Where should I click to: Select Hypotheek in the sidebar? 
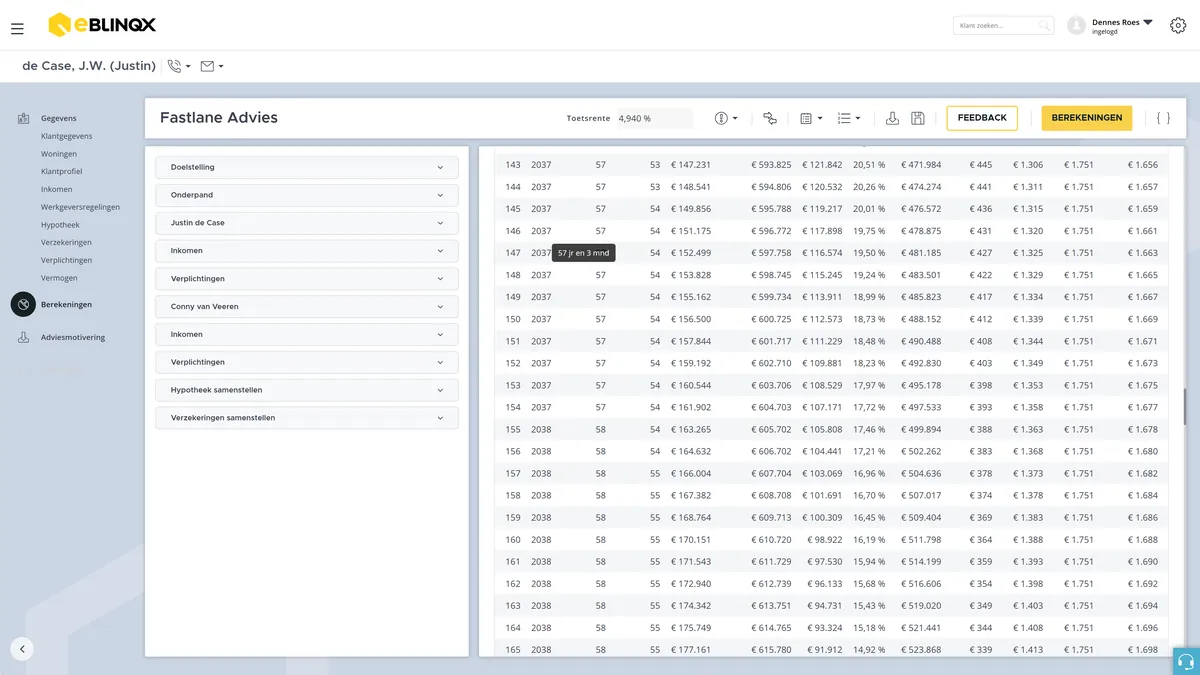pos(60,225)
